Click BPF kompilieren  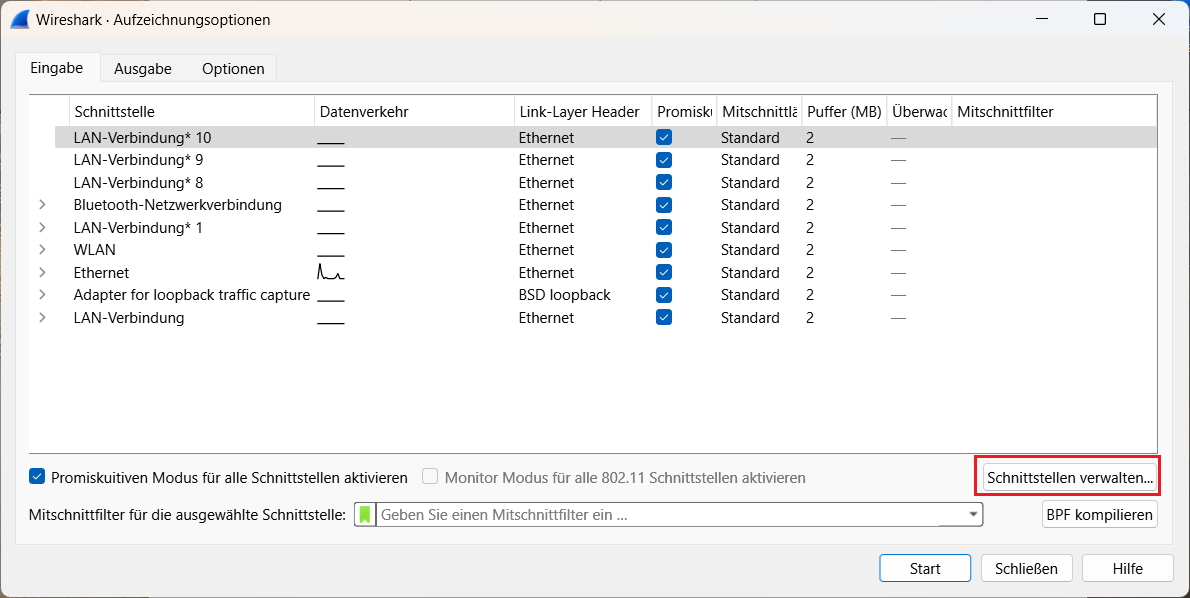(x=1099, y=514)
